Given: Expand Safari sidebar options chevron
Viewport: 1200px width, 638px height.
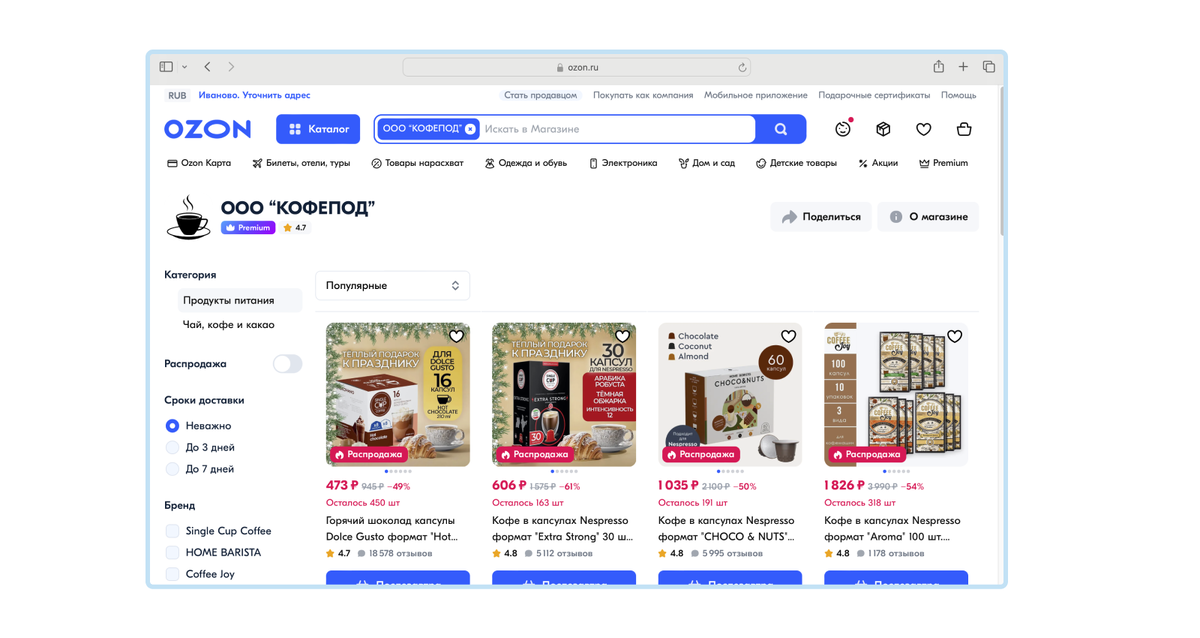Looking at the screenshot, I should [x=185, y=67].
